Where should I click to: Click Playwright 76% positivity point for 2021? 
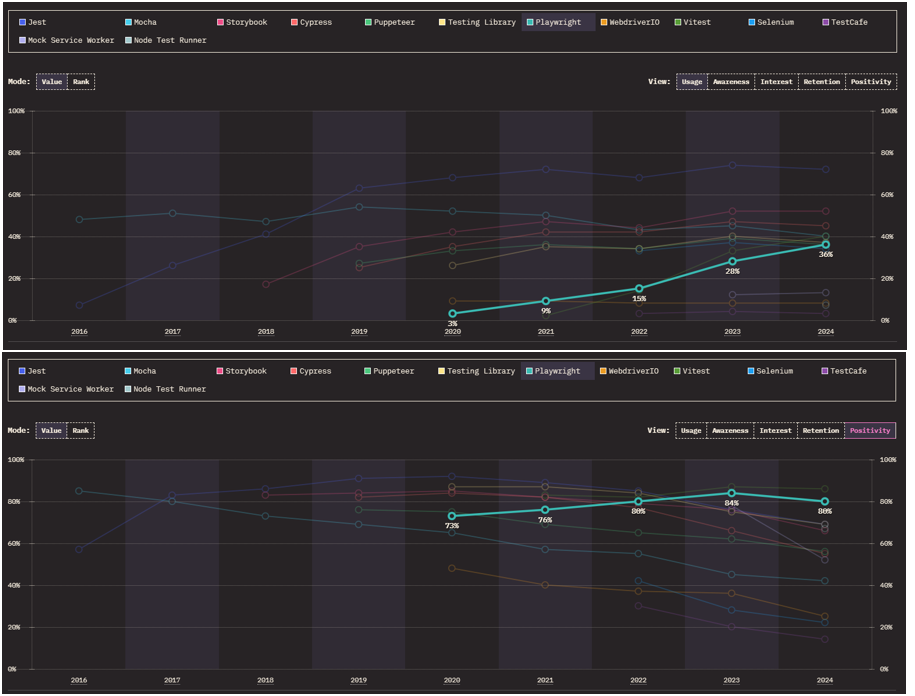pyautogui.click(x=546, y=510)
